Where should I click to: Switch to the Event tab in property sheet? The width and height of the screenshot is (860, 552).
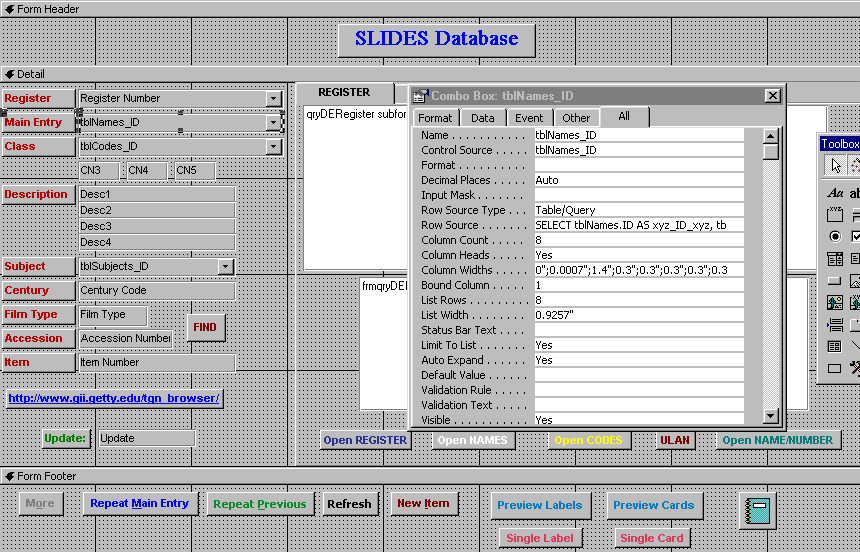[x=529, y=118]
